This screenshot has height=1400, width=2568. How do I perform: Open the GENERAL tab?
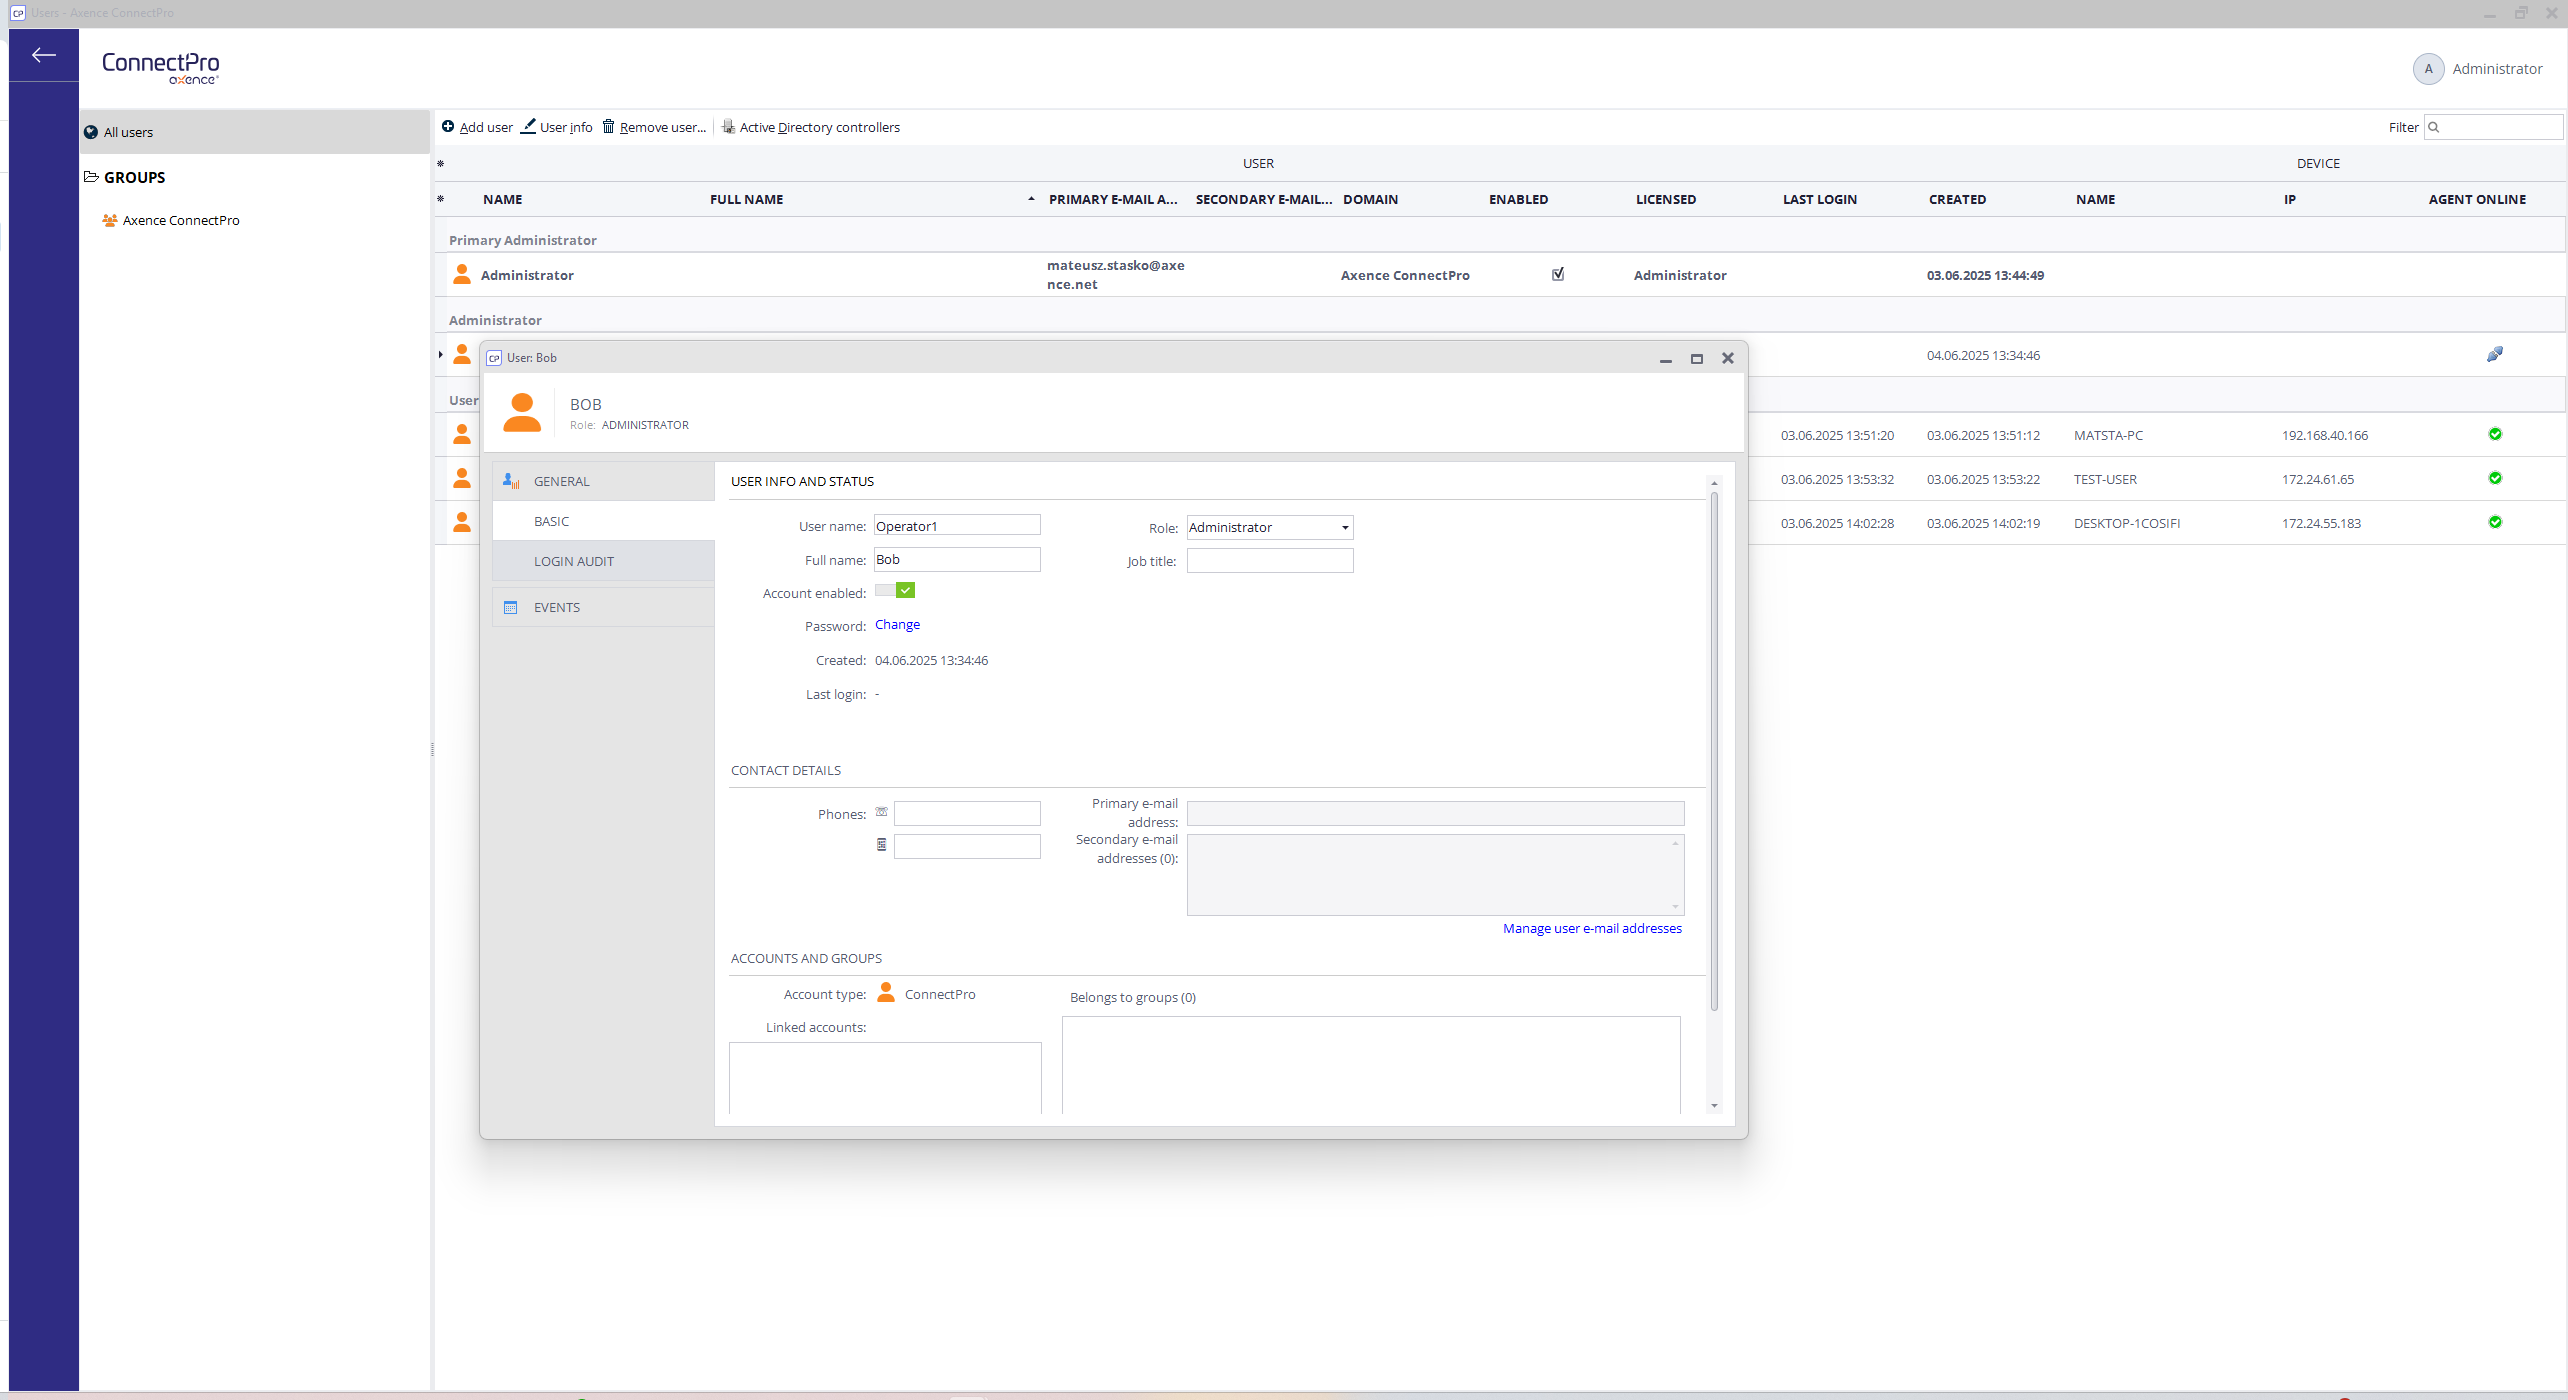[604, 481]
